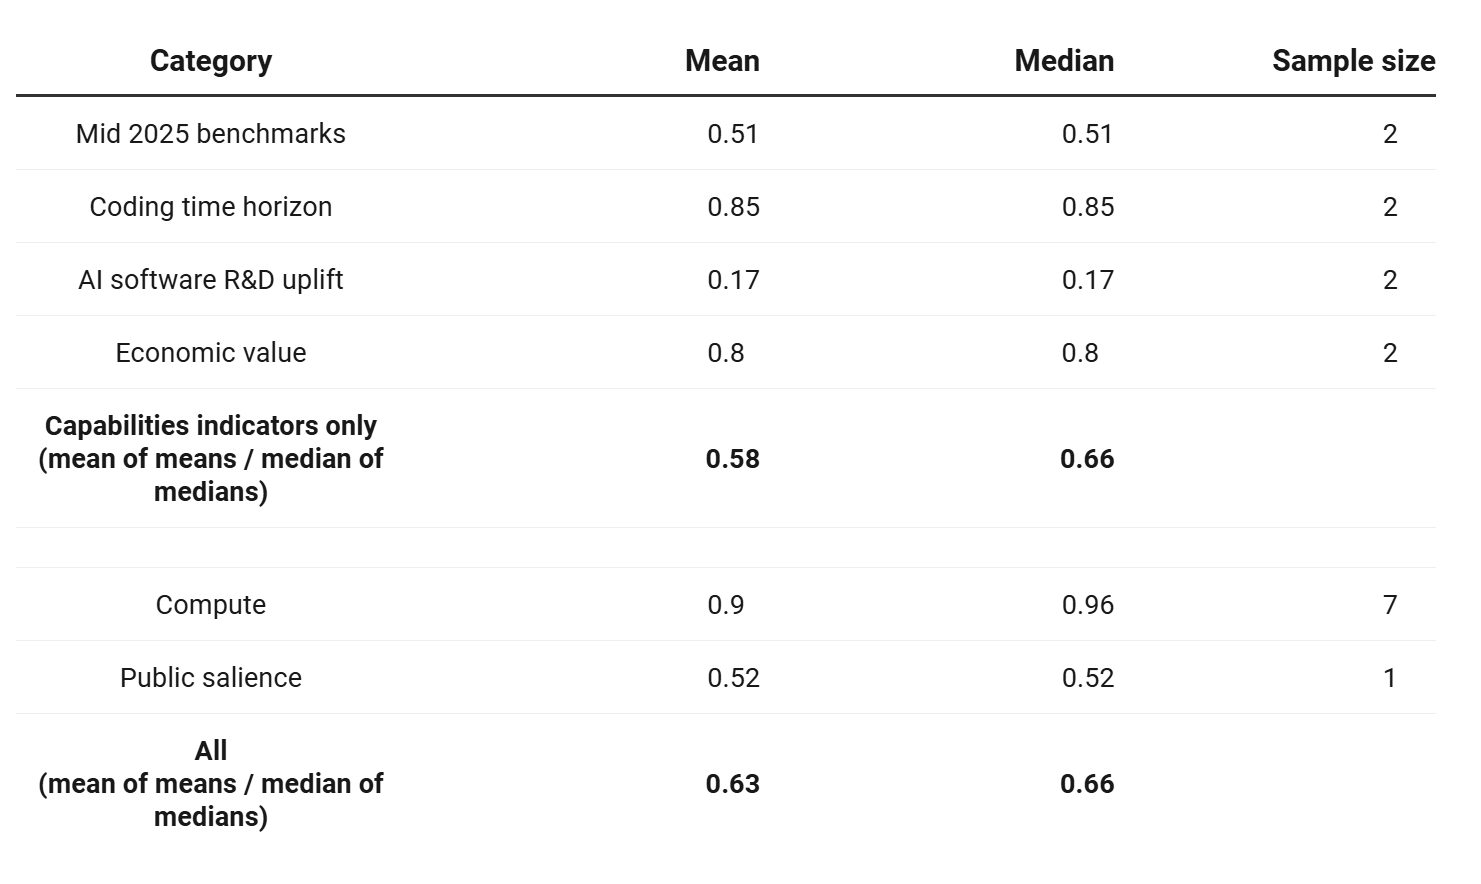Select the Compute row label

click(x=210, y=605)
